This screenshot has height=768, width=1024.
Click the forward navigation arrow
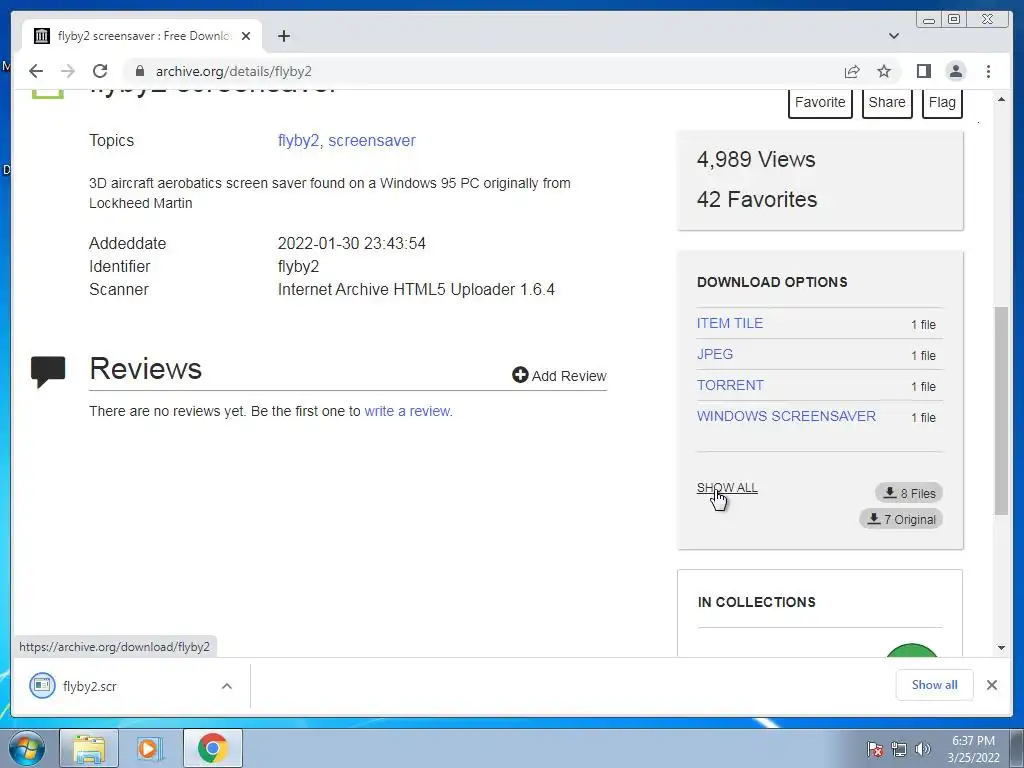click(68, 71)
